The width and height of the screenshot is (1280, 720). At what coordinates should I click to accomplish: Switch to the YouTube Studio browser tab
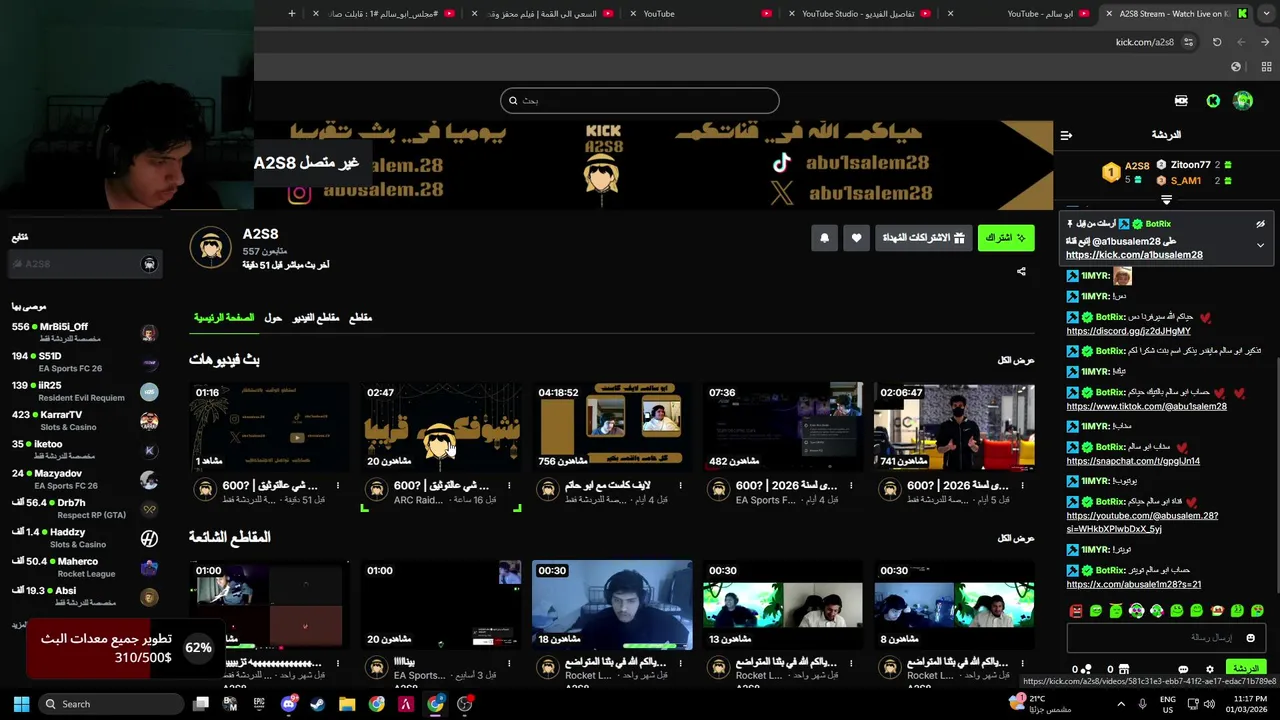click(x=858, y=14)
